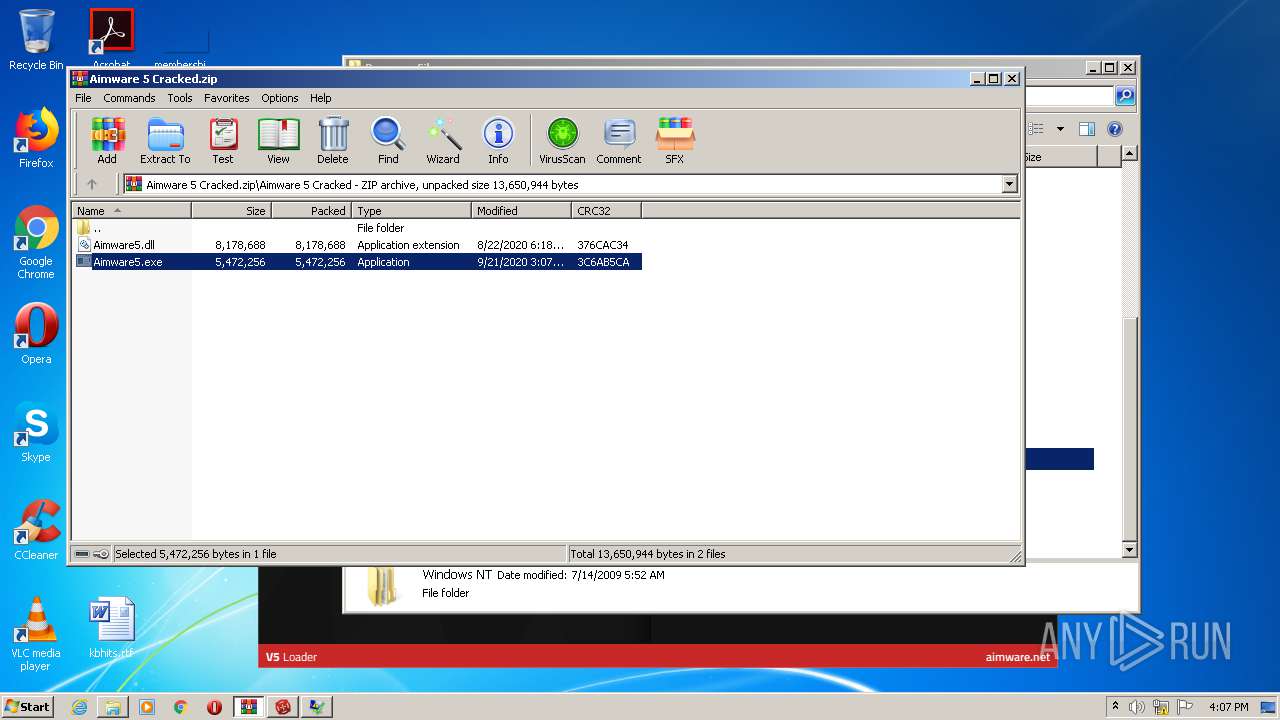Open Windows Explorer taskbar icon
Image resolution: width=1280 pixels, height=720 pixels.
[113, 707]
